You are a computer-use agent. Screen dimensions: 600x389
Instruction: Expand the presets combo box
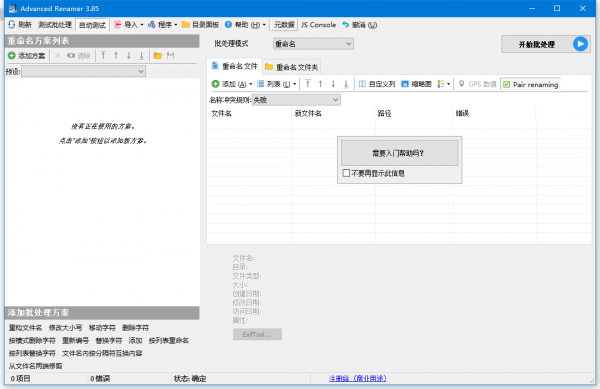[x=83, y=71]
